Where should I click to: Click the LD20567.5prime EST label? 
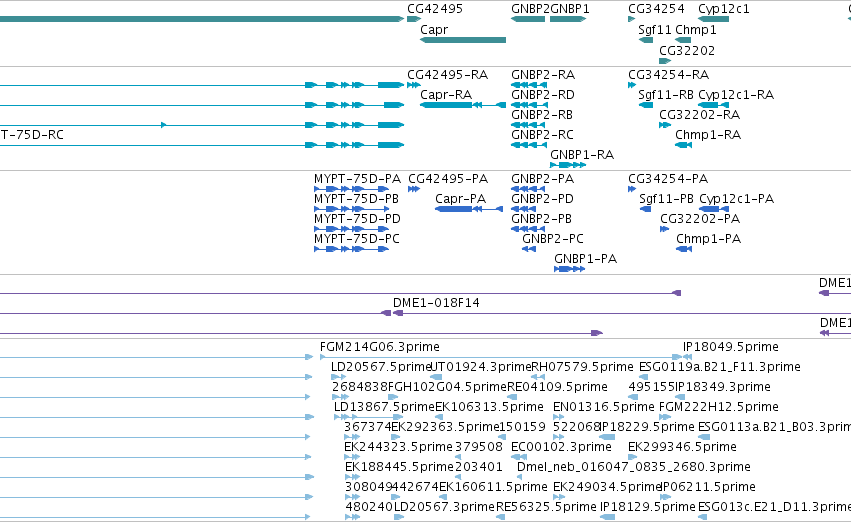pyautogui.click(x=380, y=367)
